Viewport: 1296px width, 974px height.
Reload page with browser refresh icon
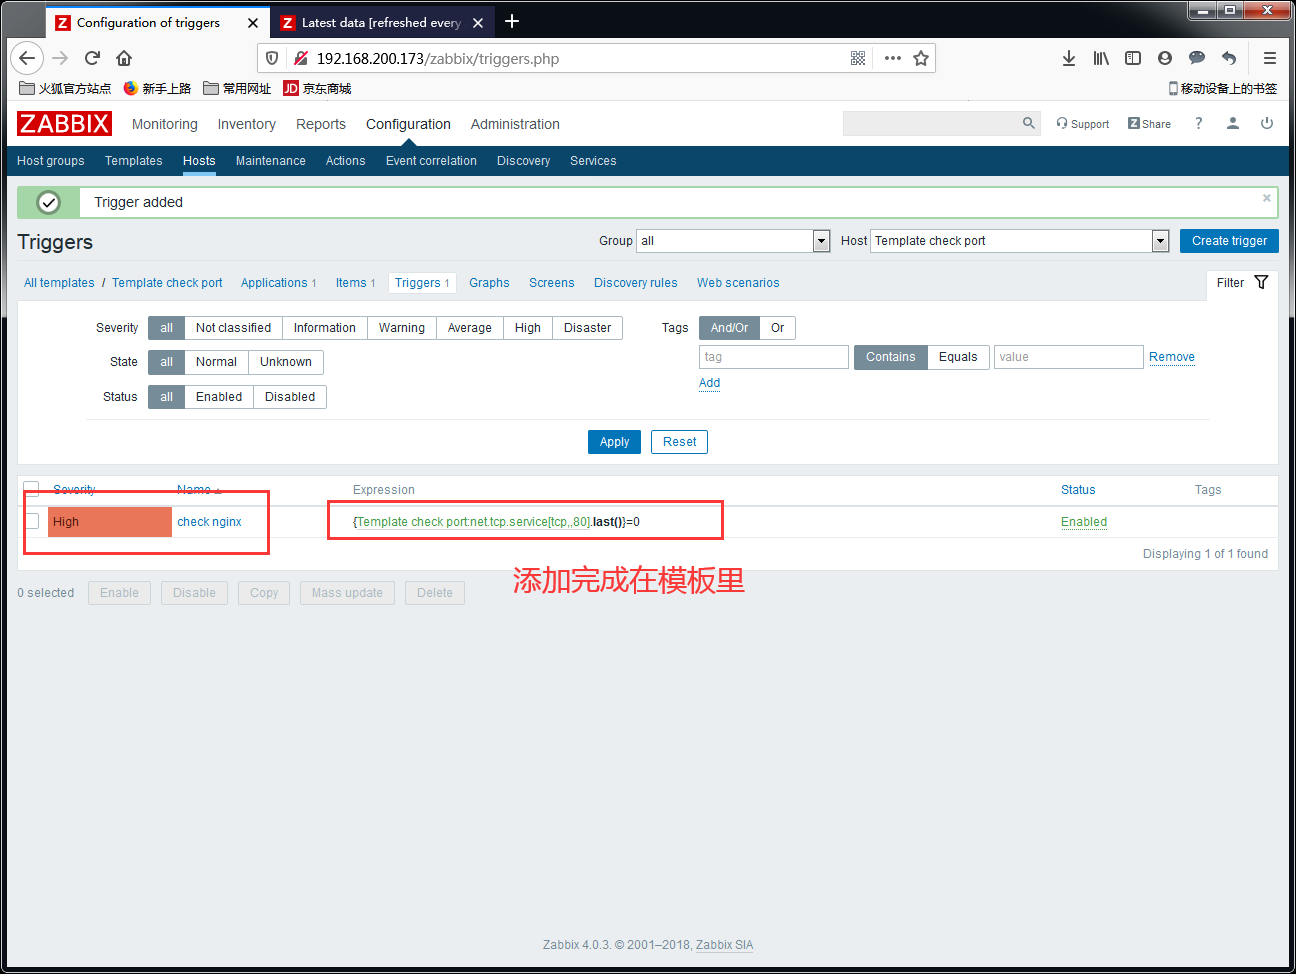click(x=92, y=58)
